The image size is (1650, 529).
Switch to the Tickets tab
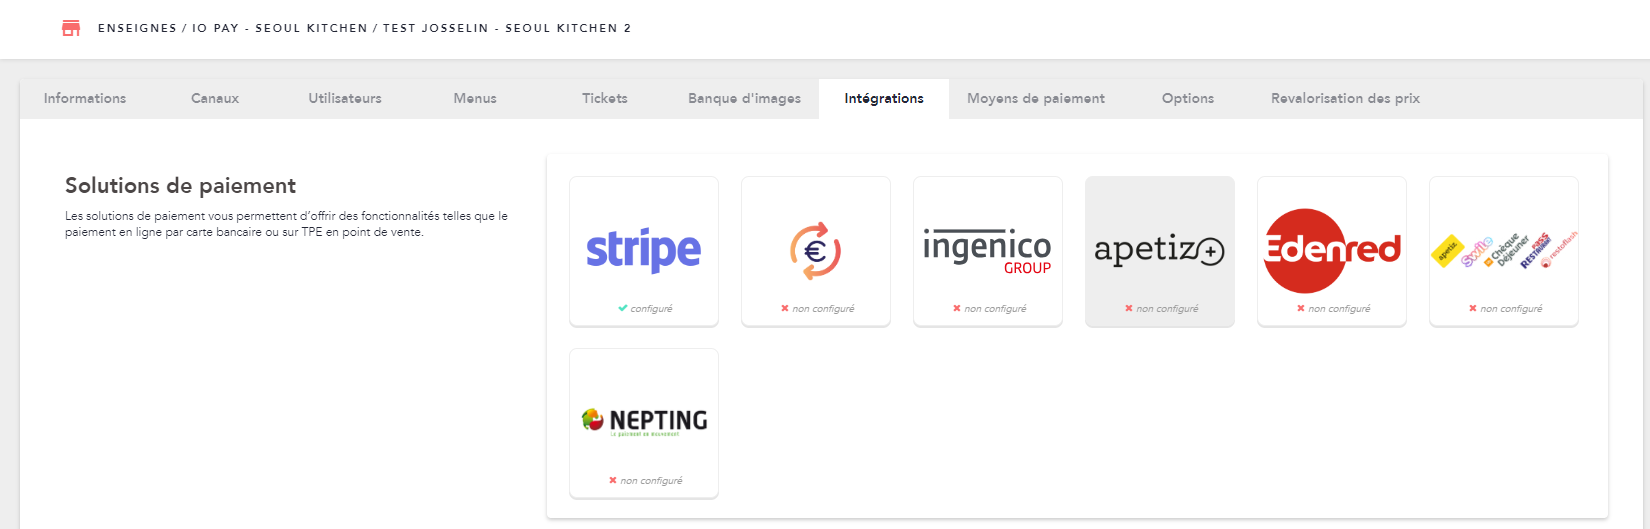tap(605, 98)
